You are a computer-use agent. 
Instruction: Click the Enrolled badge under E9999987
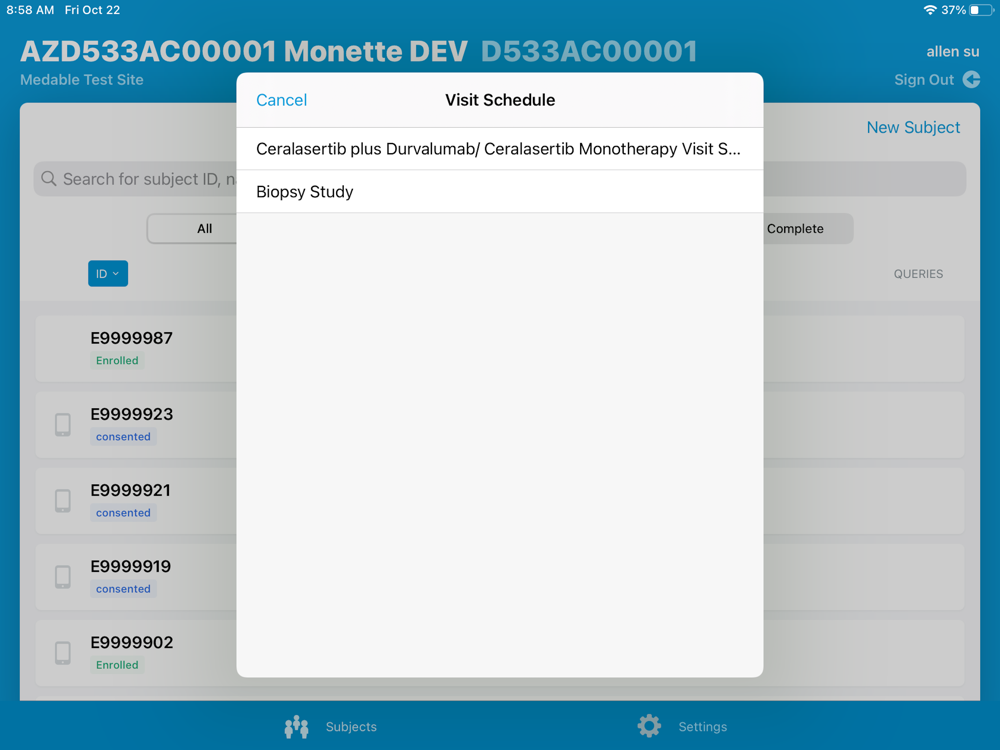117,360
